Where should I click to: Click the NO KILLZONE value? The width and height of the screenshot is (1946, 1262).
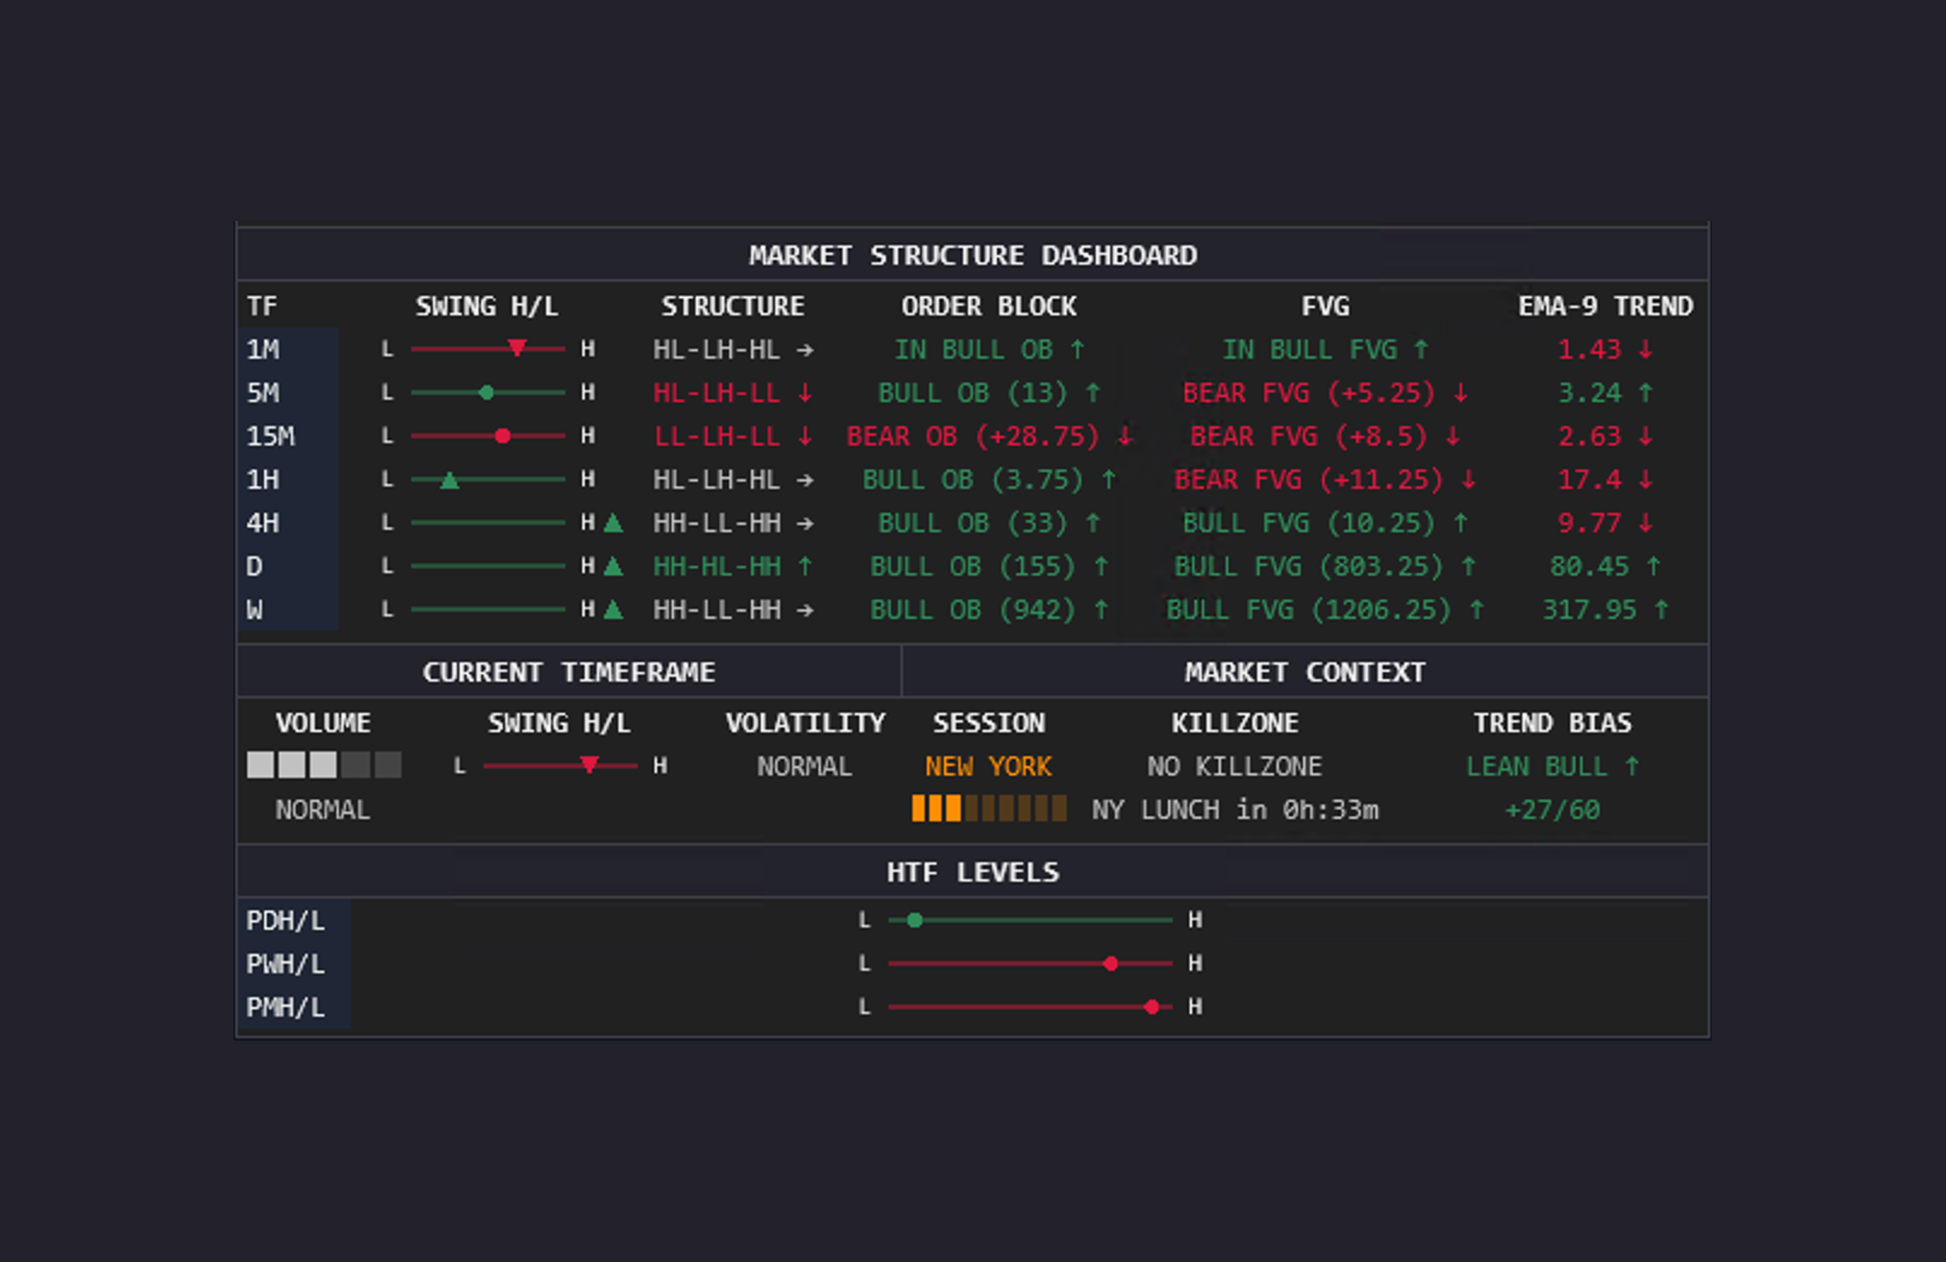point(1235,766)
